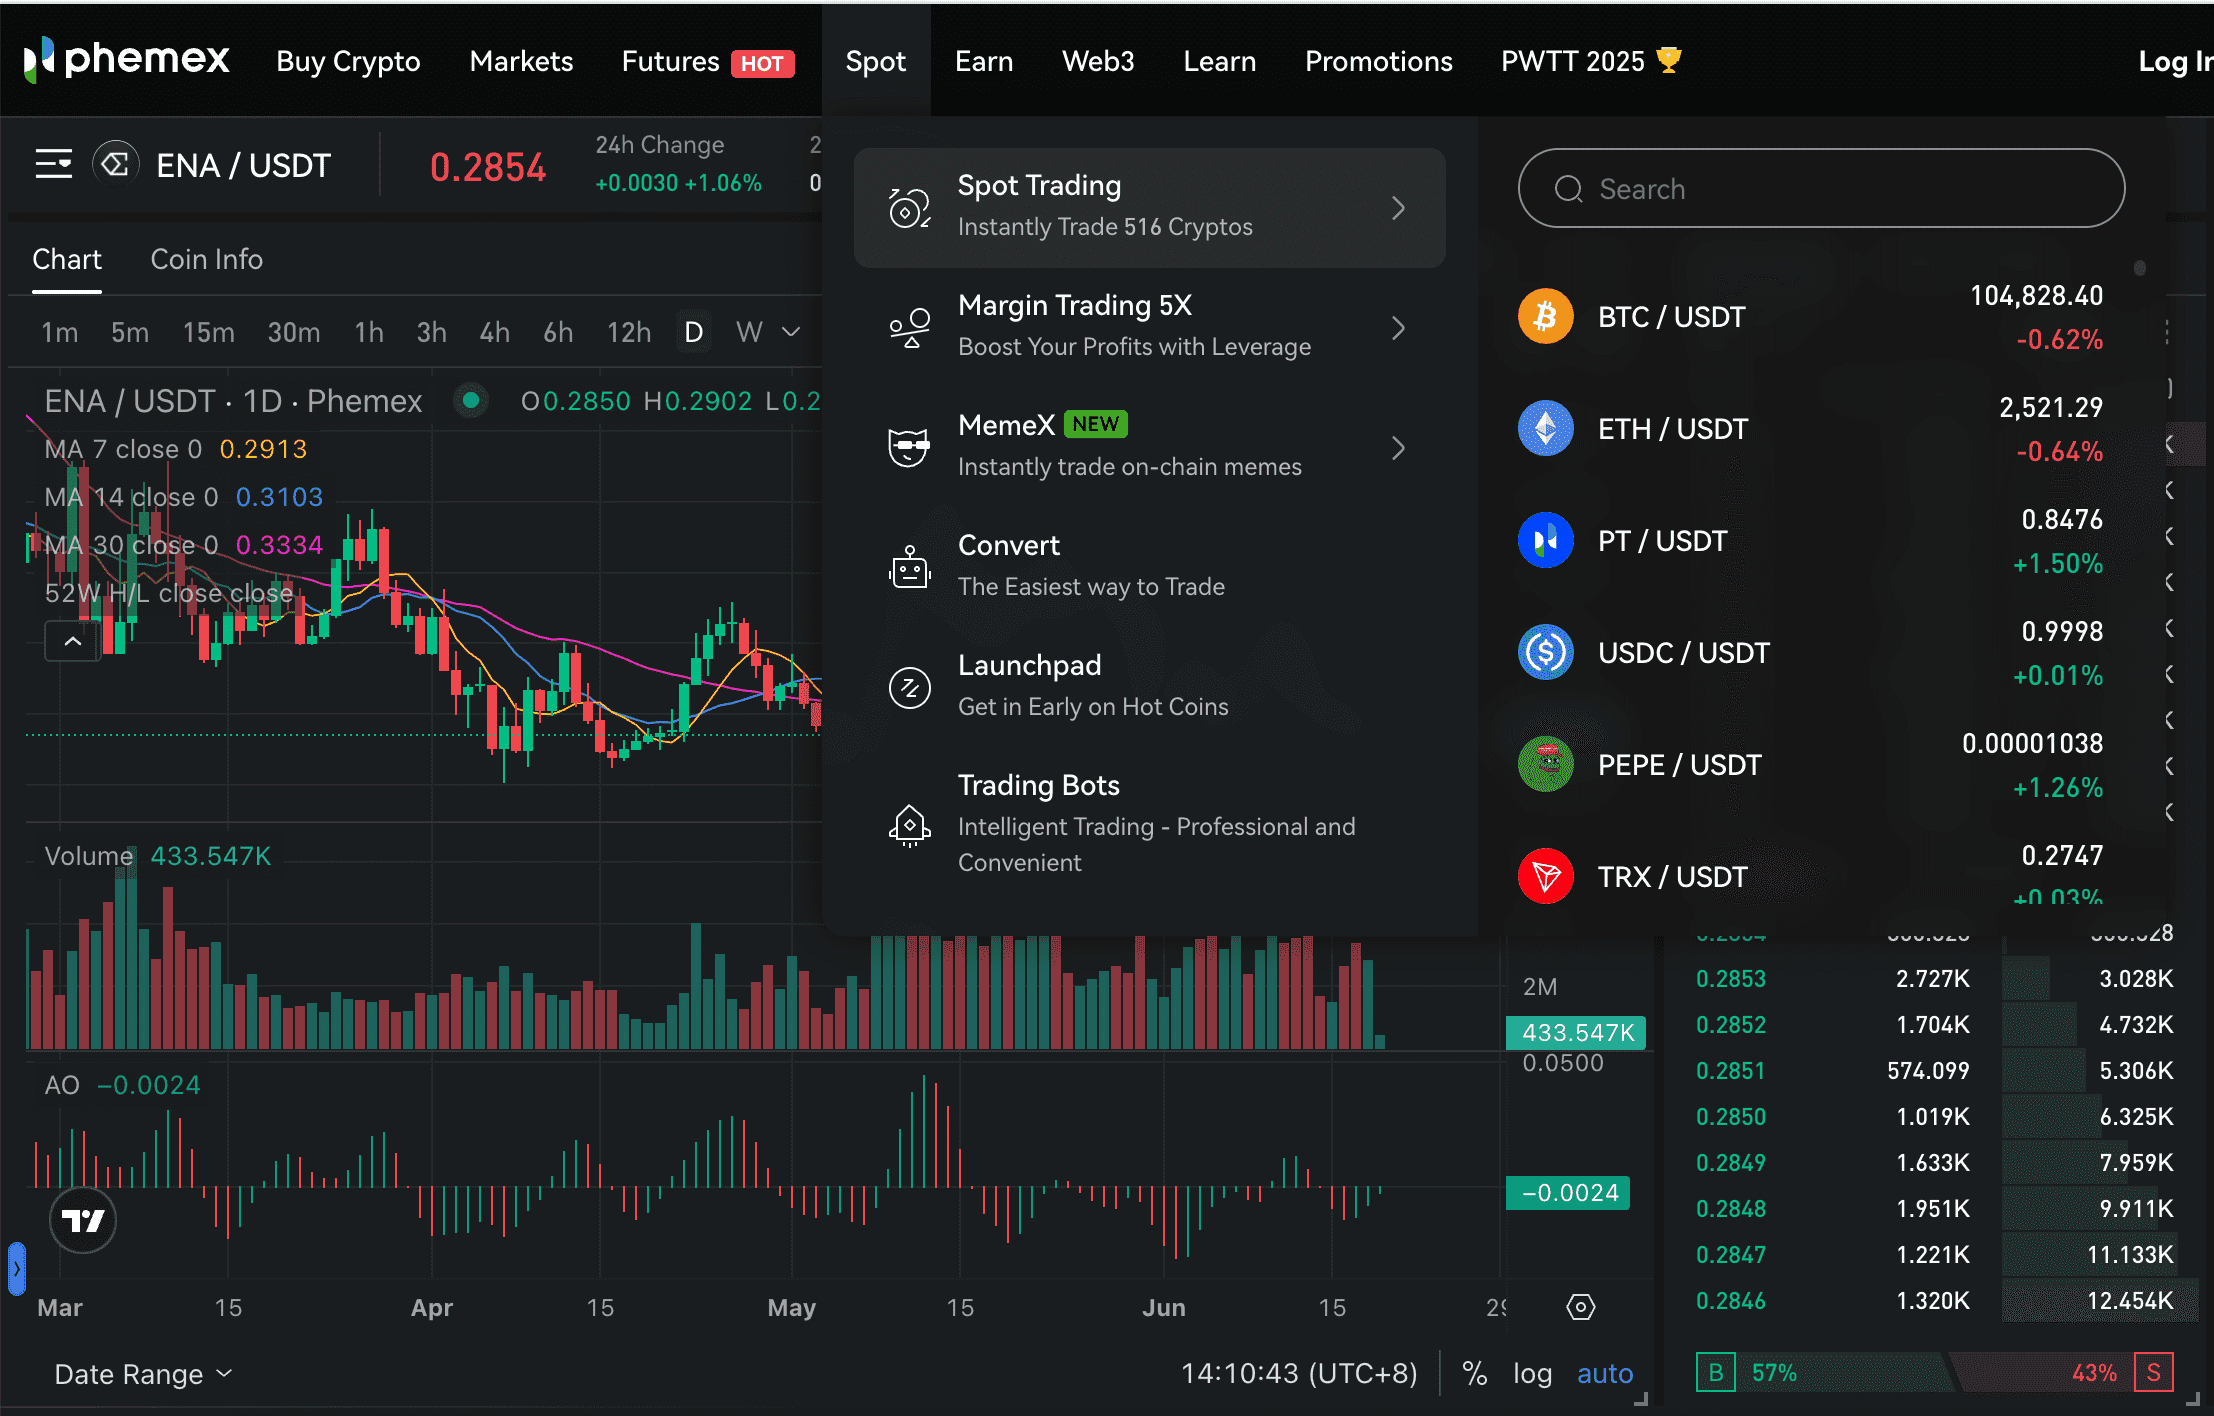The image size is (2214, 1416).
Task: Click the PEPE coin icon
Action: (1545, 764)
